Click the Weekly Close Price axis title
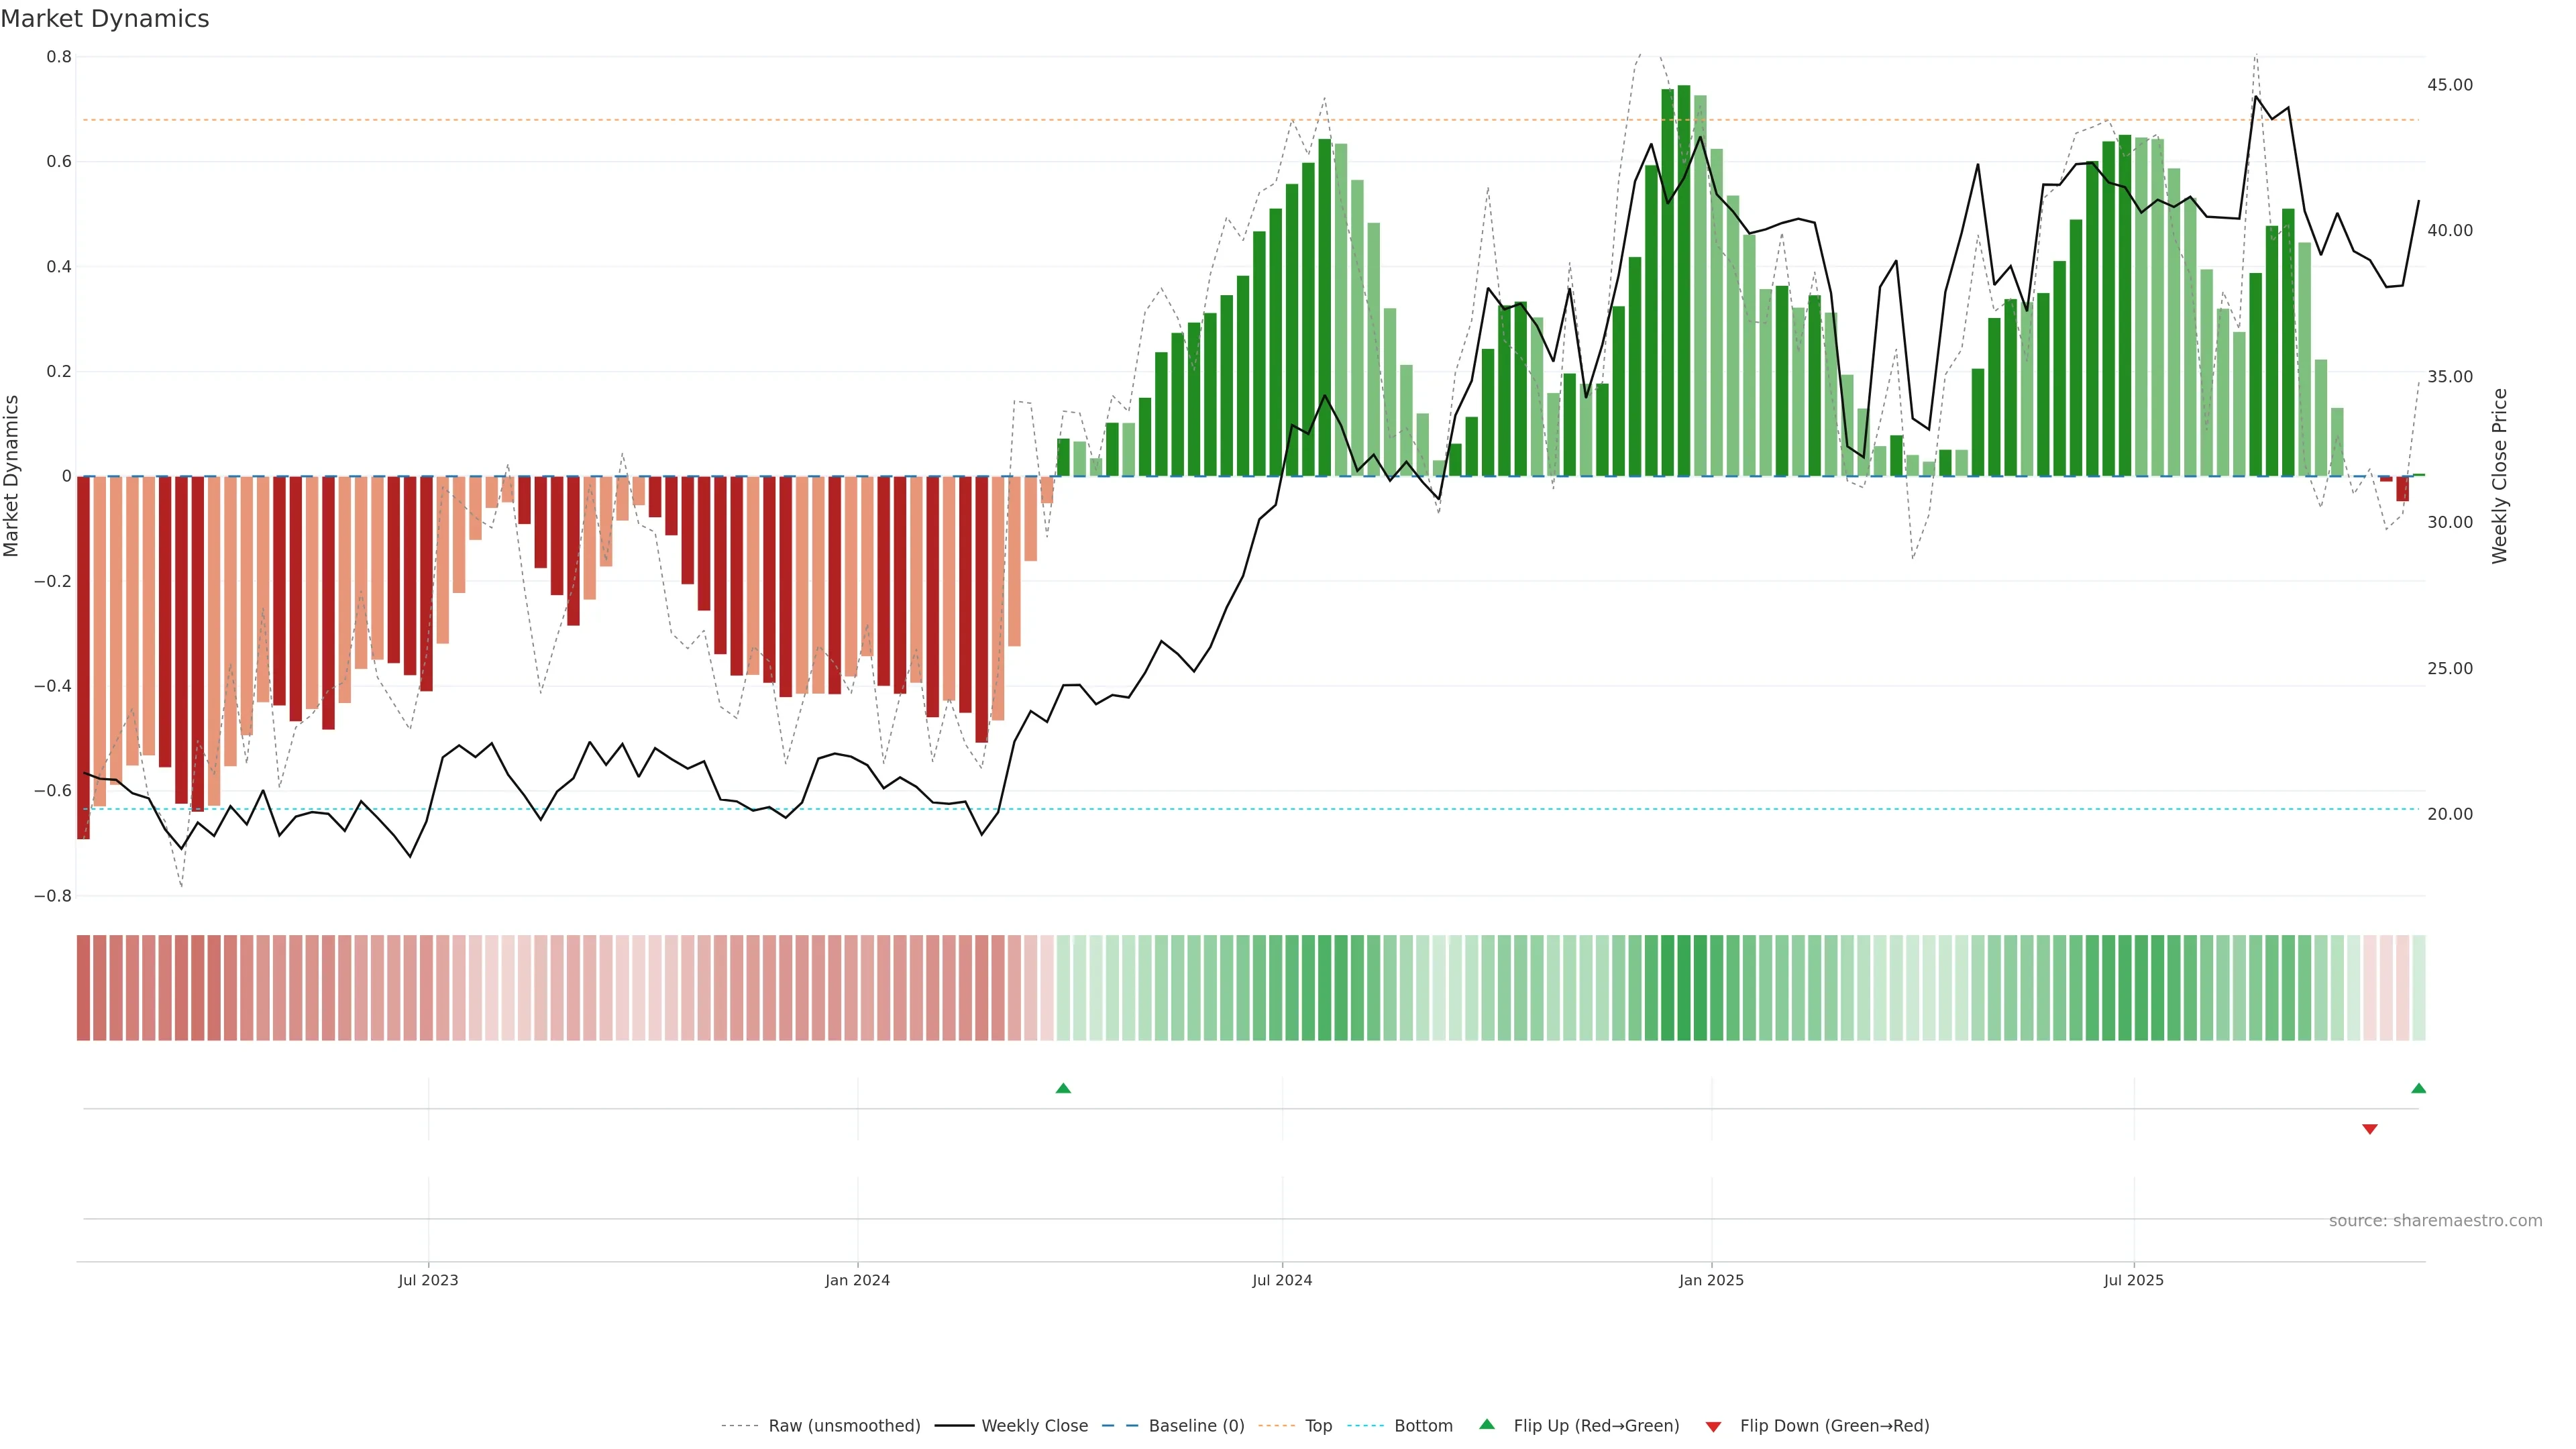This screenshot has width=2576, height=1449. pos(2499,476)
